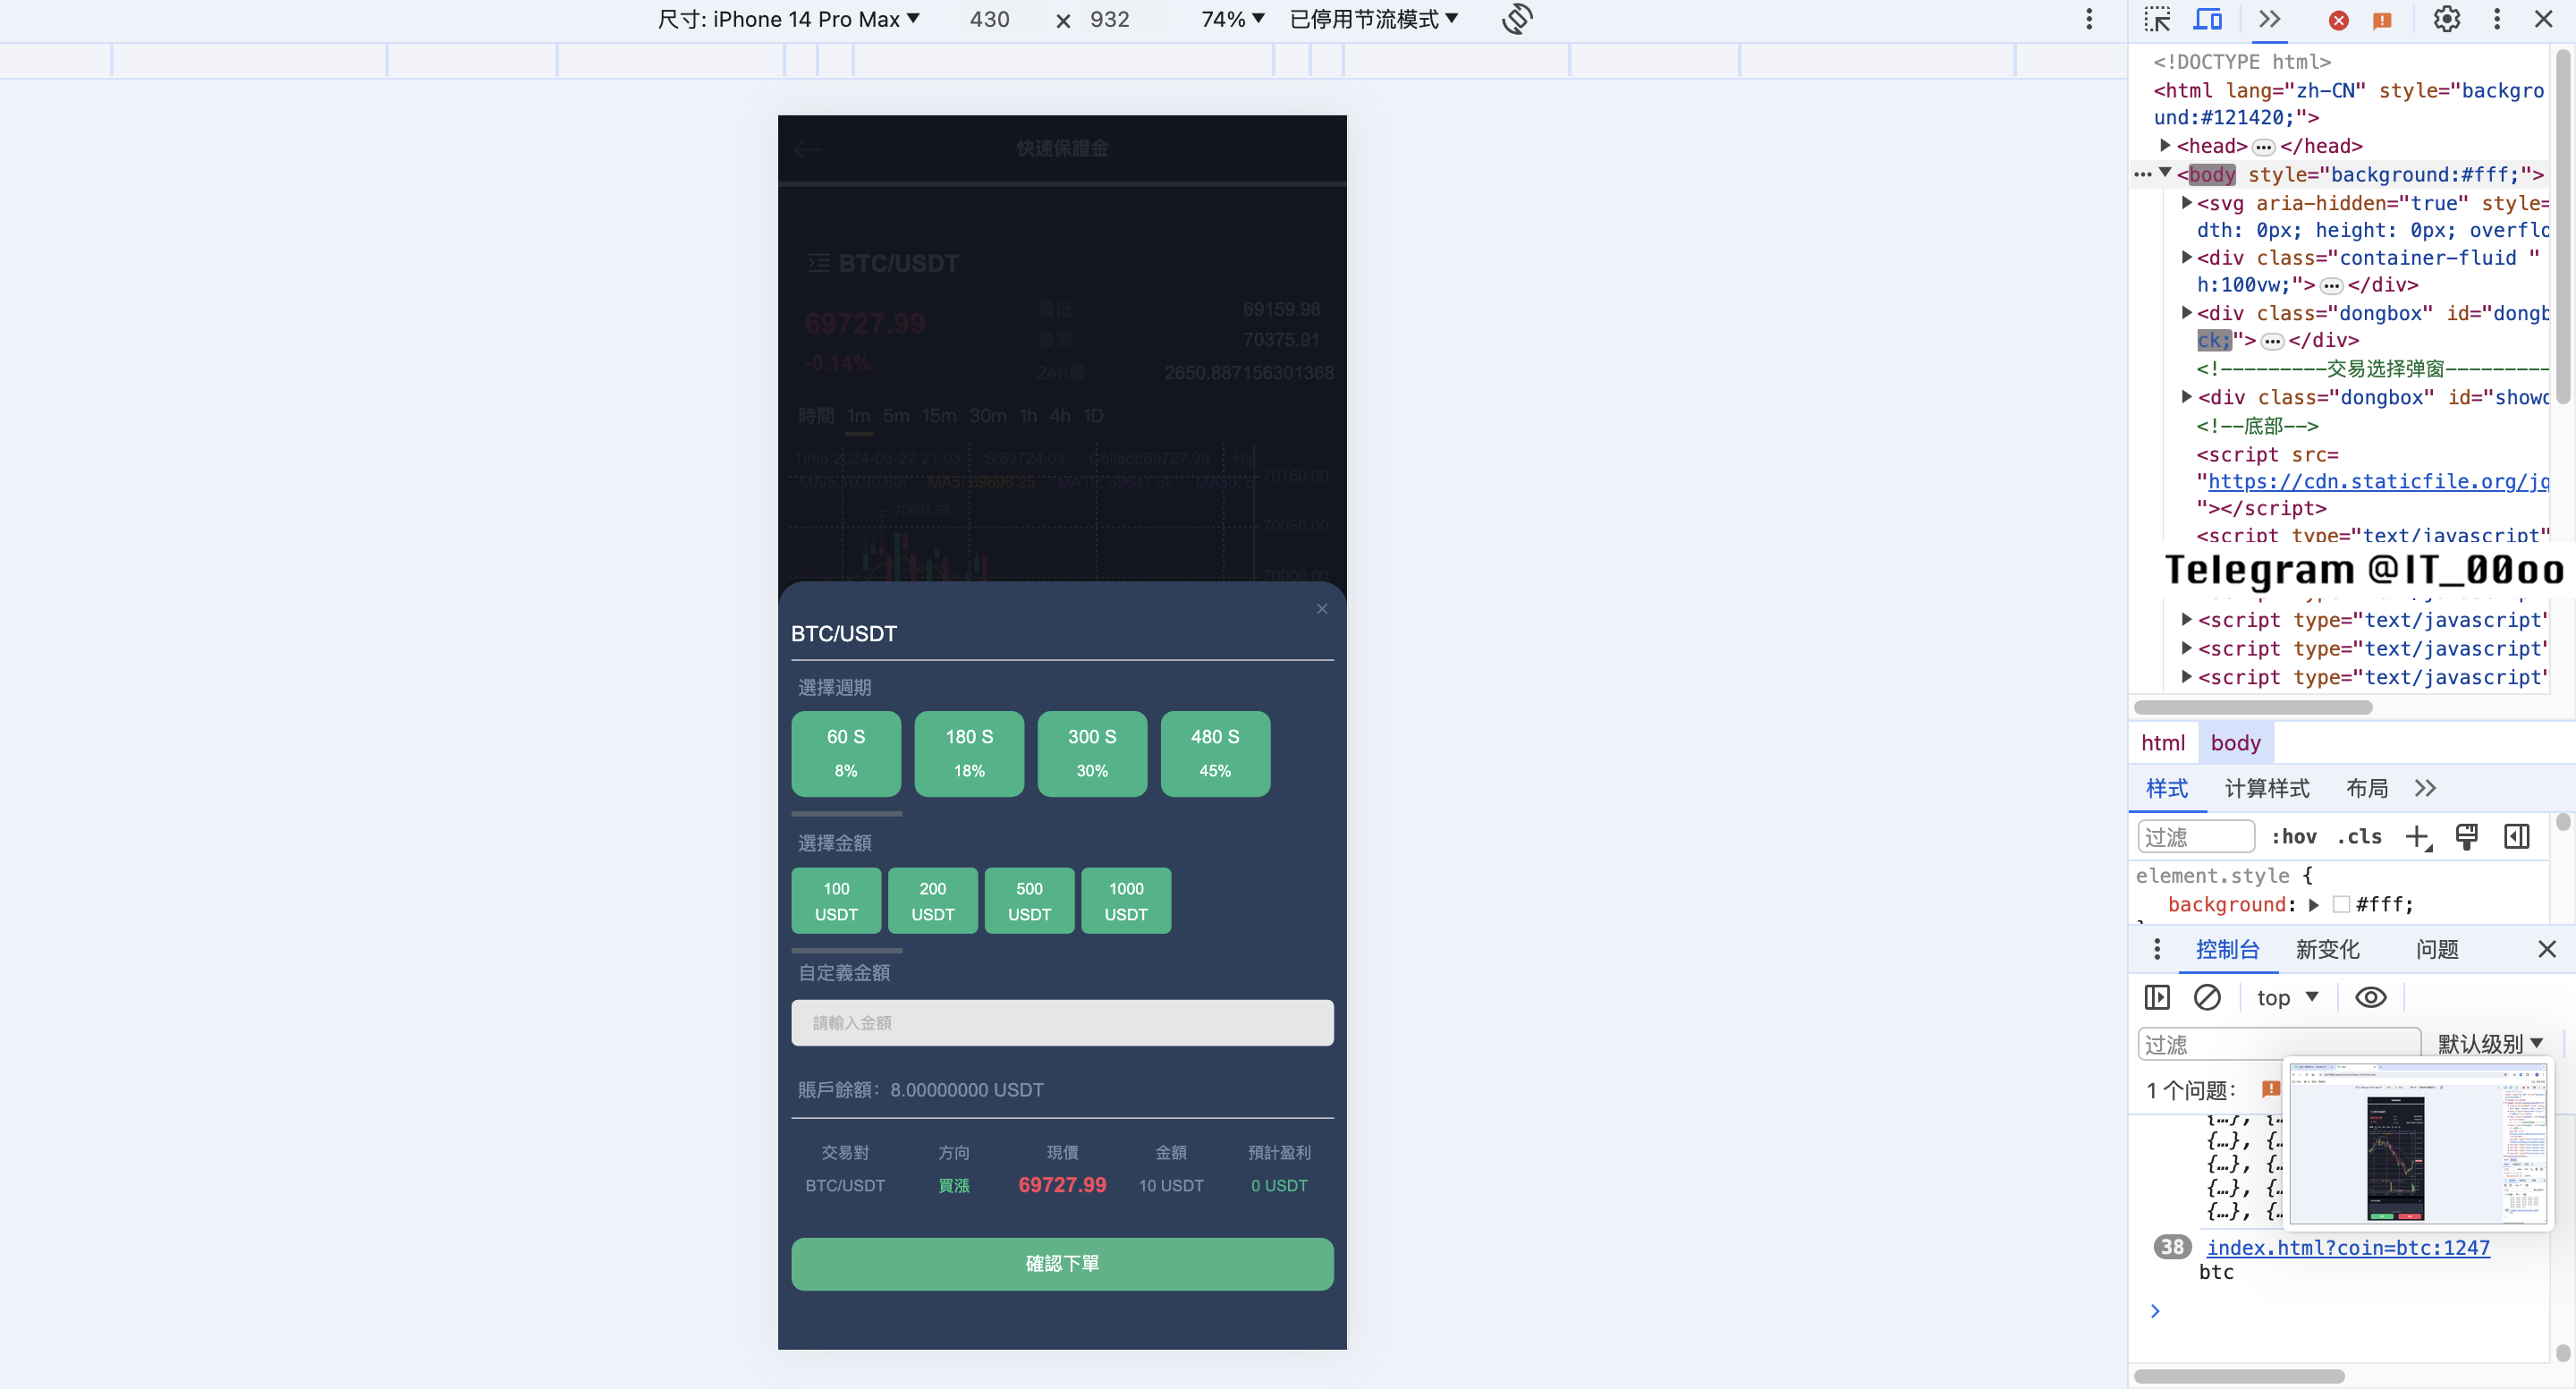Click the new style rule plus icon
This screenshot has width=2576, height=1389.
click(x=2418, y=836)
